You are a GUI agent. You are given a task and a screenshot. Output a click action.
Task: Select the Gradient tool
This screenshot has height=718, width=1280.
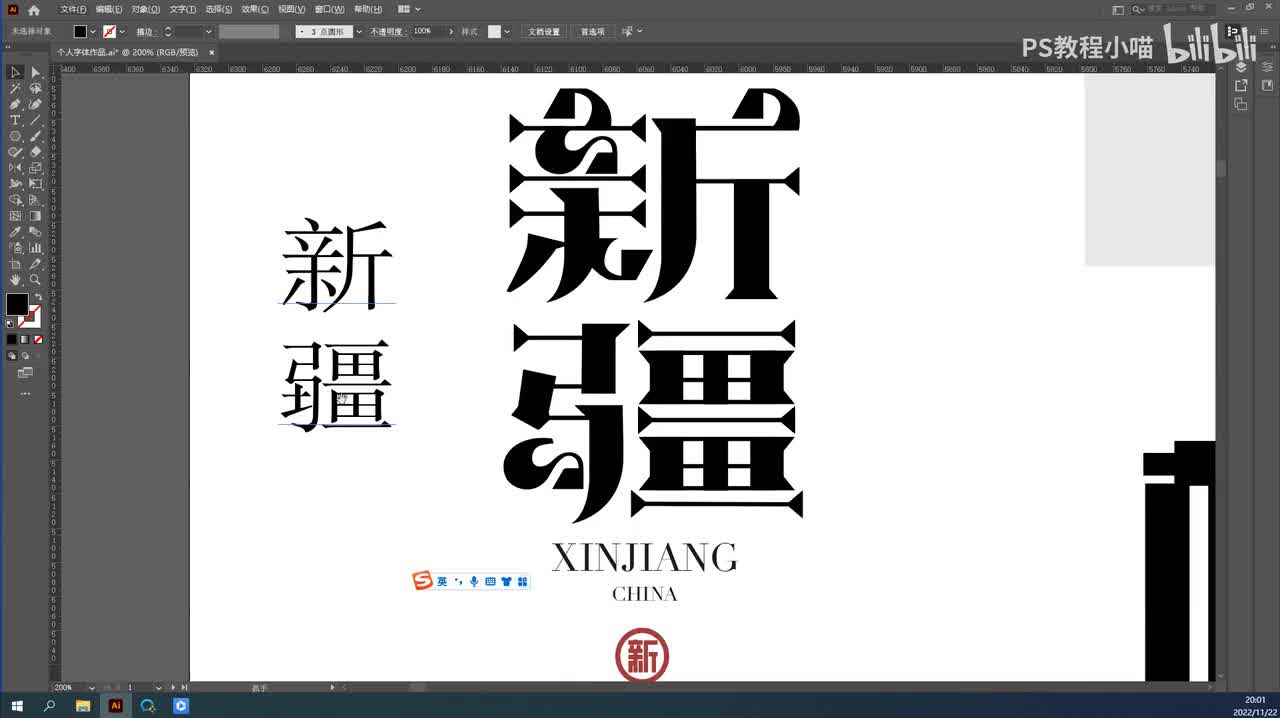[35, 216]
